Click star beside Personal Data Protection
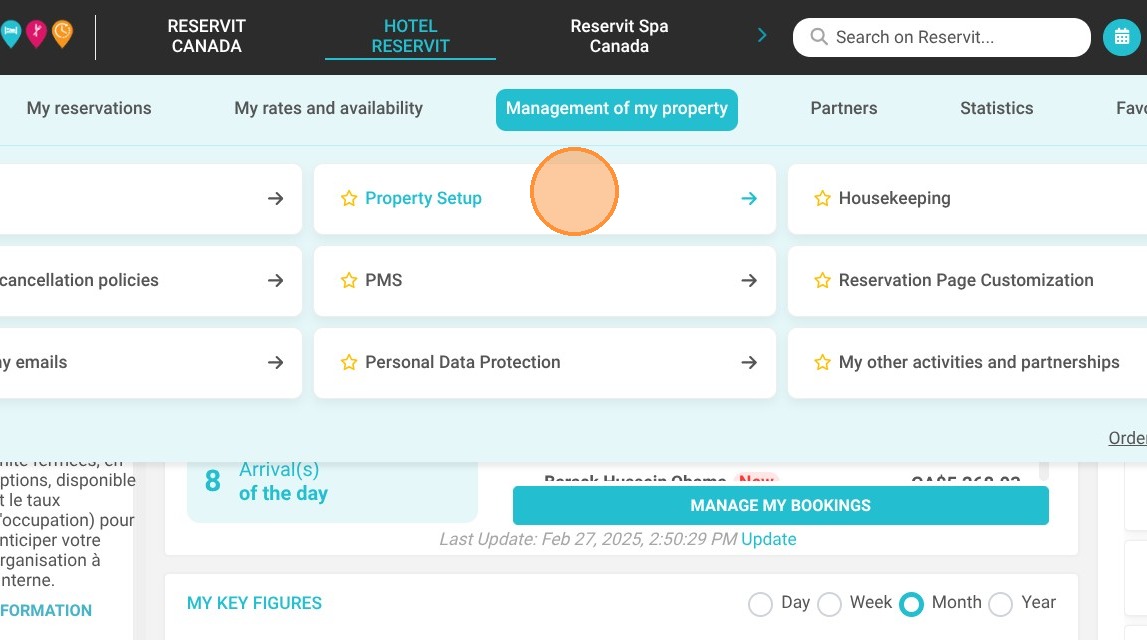The height and width of the screenshot is (640, 1147). 349,362
